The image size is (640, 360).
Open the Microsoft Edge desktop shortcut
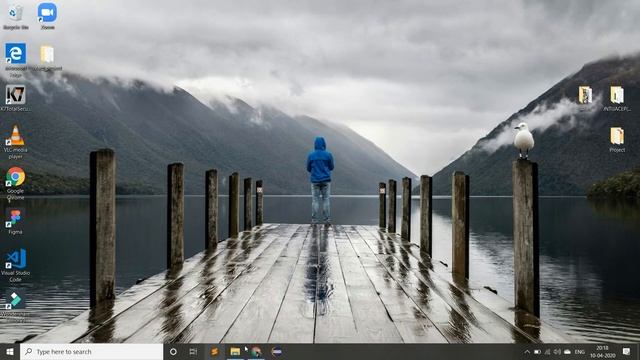16,60
